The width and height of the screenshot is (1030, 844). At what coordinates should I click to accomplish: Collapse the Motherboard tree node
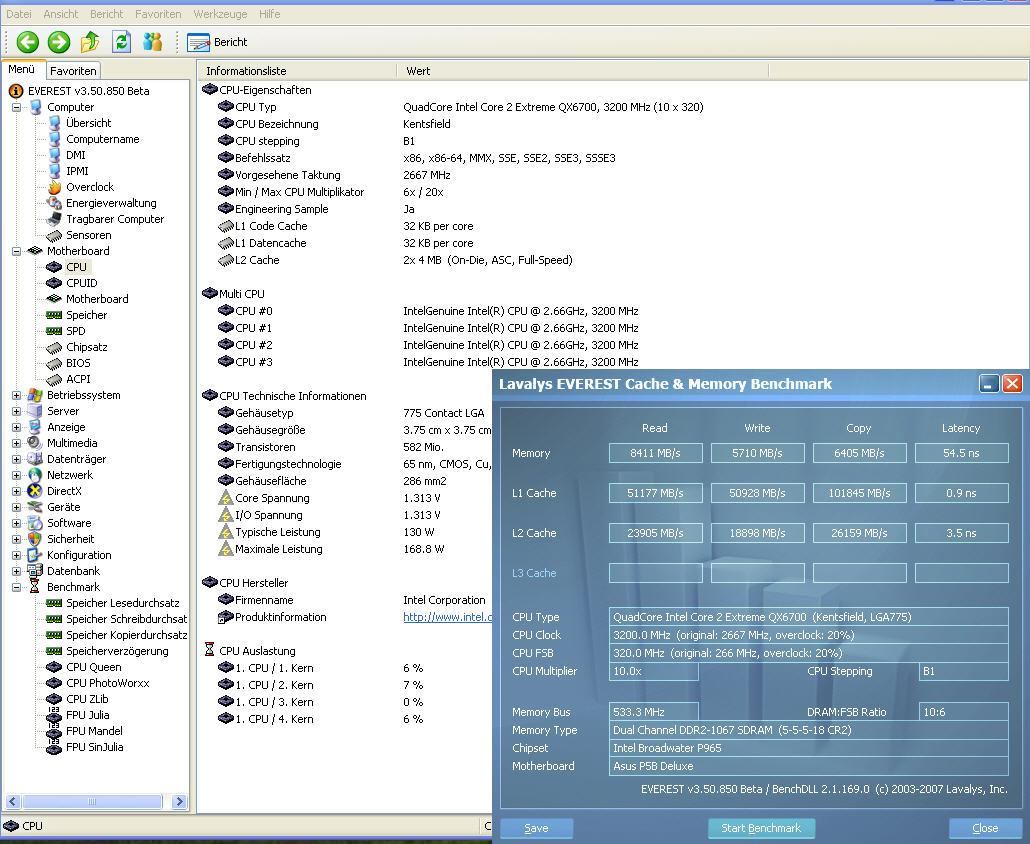[x=16, y=251]
